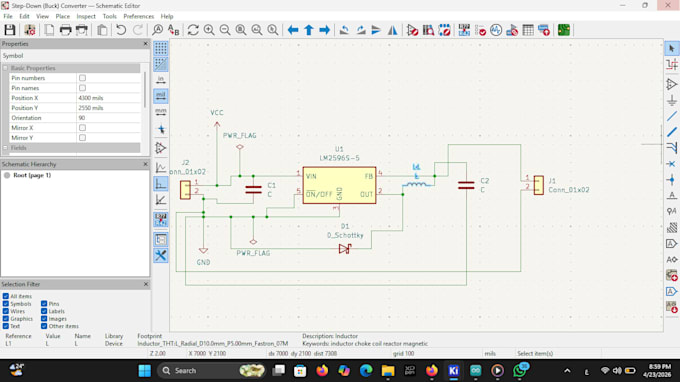This screenshot has width=680, height=382.
Task: Open the Place menu
Action: (x=62, y=16)
